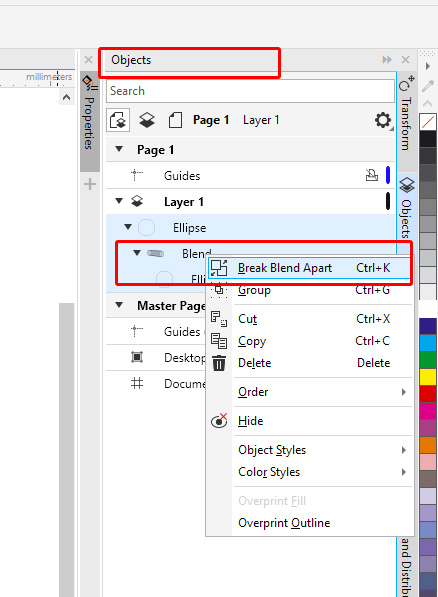The height and width of the screenshot is (597, 438).
Task: Click the plus button to add docker
Action: click(90, 185)
